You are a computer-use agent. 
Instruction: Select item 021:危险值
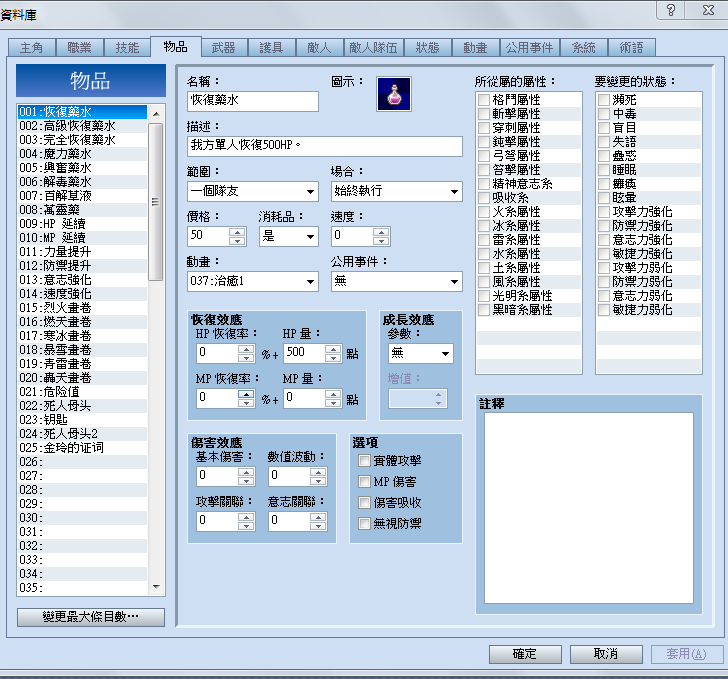[x=83, y=392]
